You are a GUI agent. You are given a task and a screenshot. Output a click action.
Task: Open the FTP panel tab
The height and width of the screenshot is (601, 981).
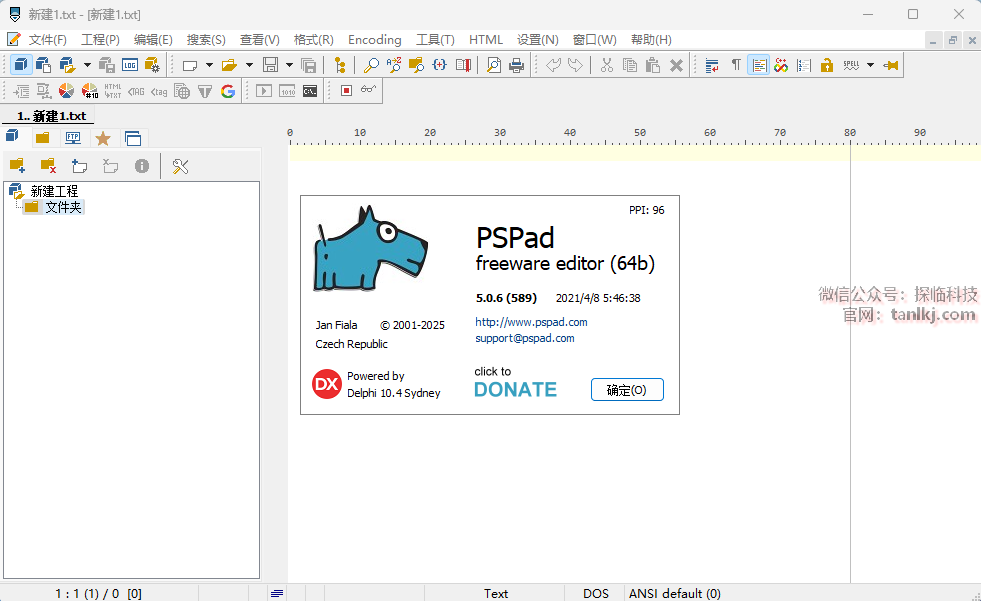pyautogui.click(x=73, y=138)
